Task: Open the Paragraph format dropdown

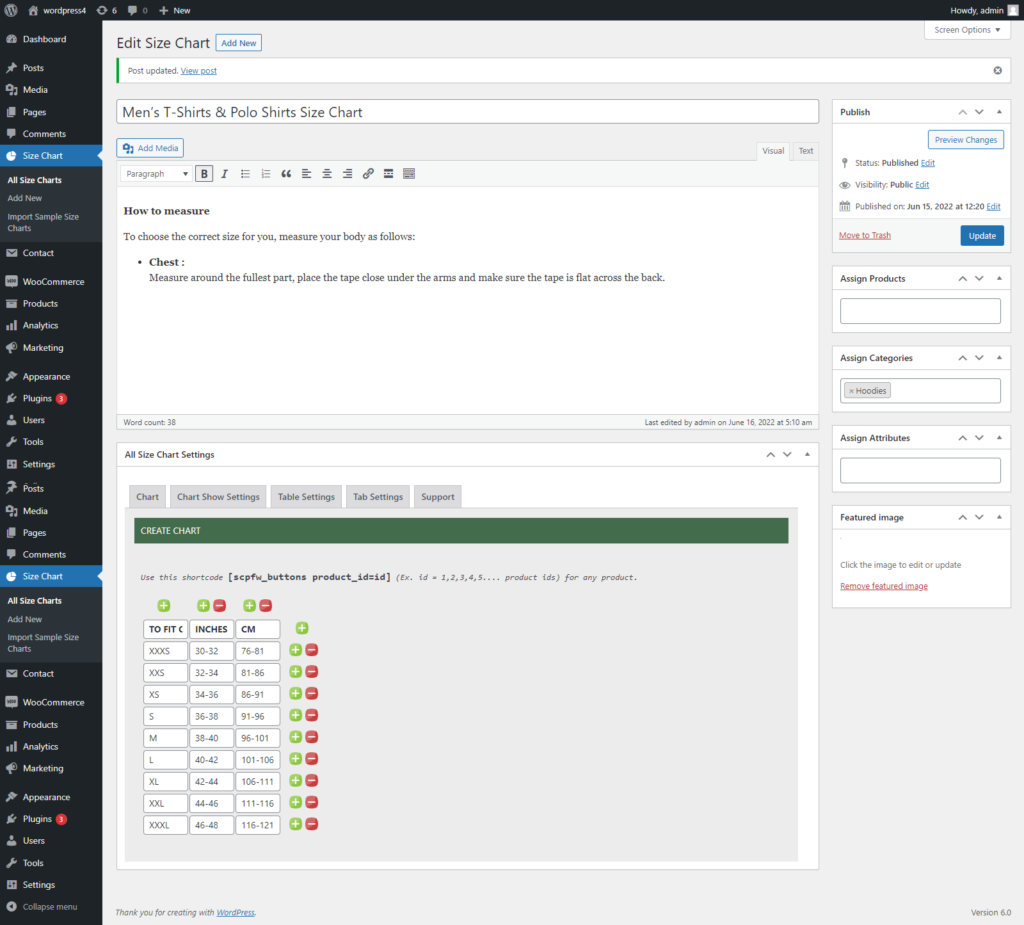Action: [x=156, y=174]
